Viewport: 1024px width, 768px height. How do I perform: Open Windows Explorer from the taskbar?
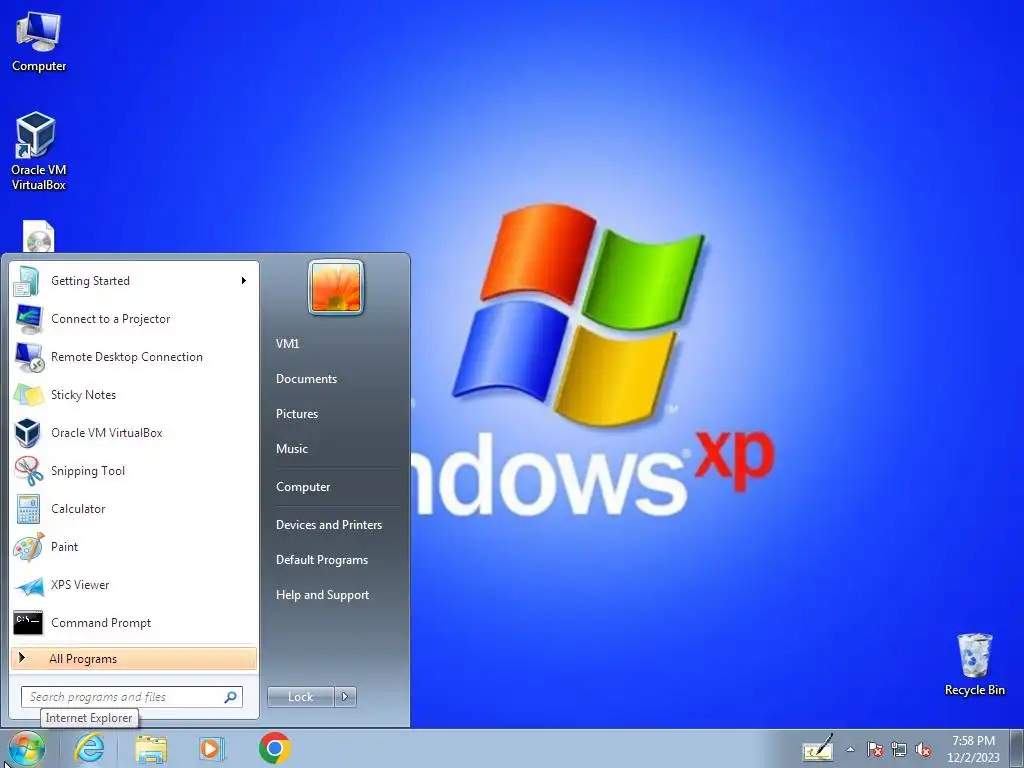tap(151, 749)
